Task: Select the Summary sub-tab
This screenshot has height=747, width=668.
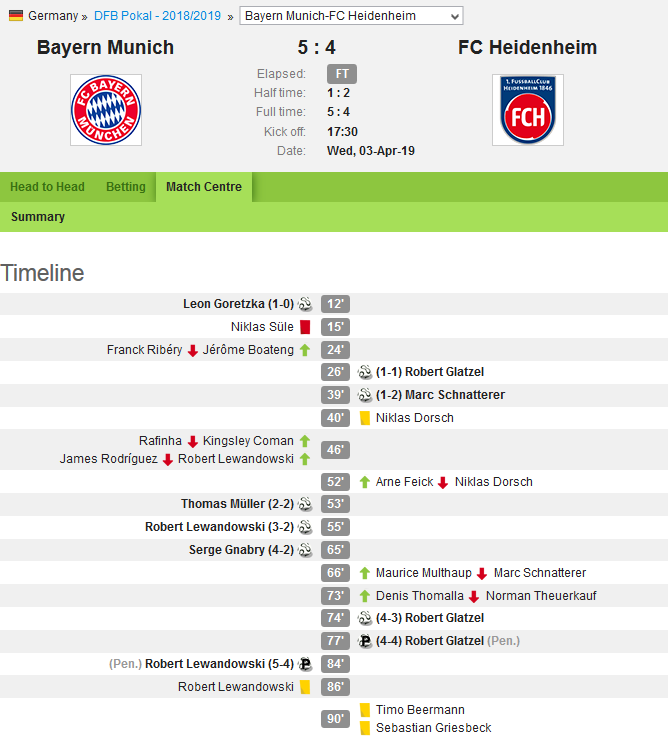Action: point(38,217)
